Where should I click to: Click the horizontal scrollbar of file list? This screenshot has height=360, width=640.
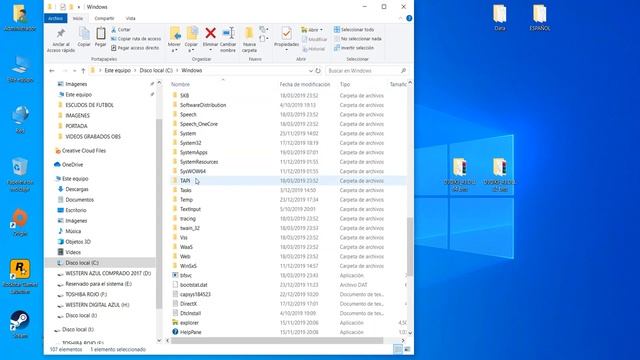(x=277, y=340)
